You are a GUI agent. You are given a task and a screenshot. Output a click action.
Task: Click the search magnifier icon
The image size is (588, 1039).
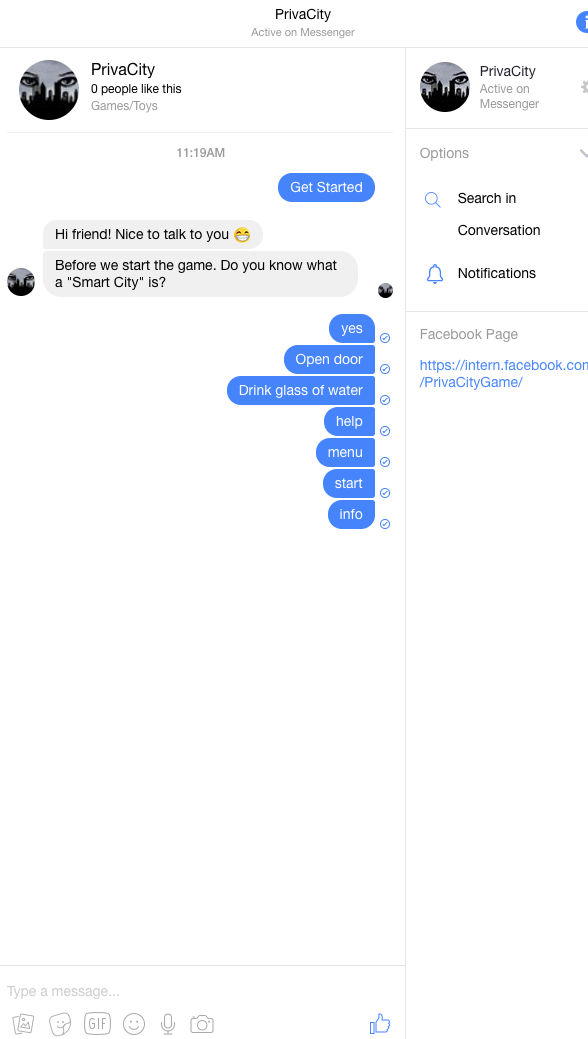(433, 199)
